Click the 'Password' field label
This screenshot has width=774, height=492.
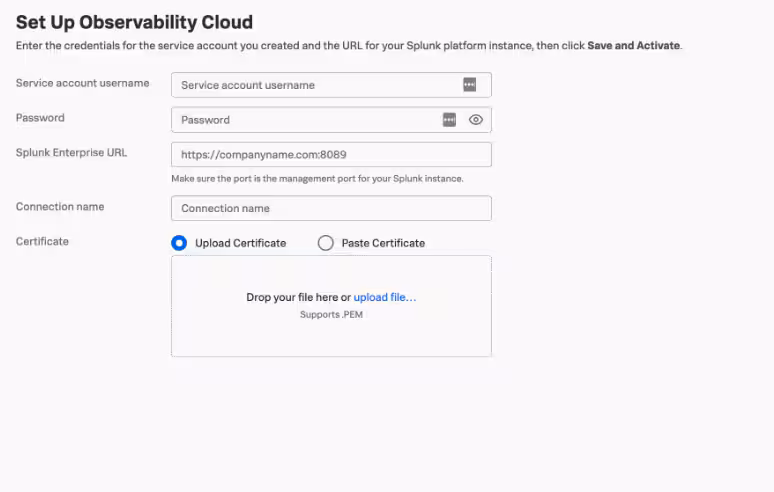pyautogui.click(x=40, y=118)
